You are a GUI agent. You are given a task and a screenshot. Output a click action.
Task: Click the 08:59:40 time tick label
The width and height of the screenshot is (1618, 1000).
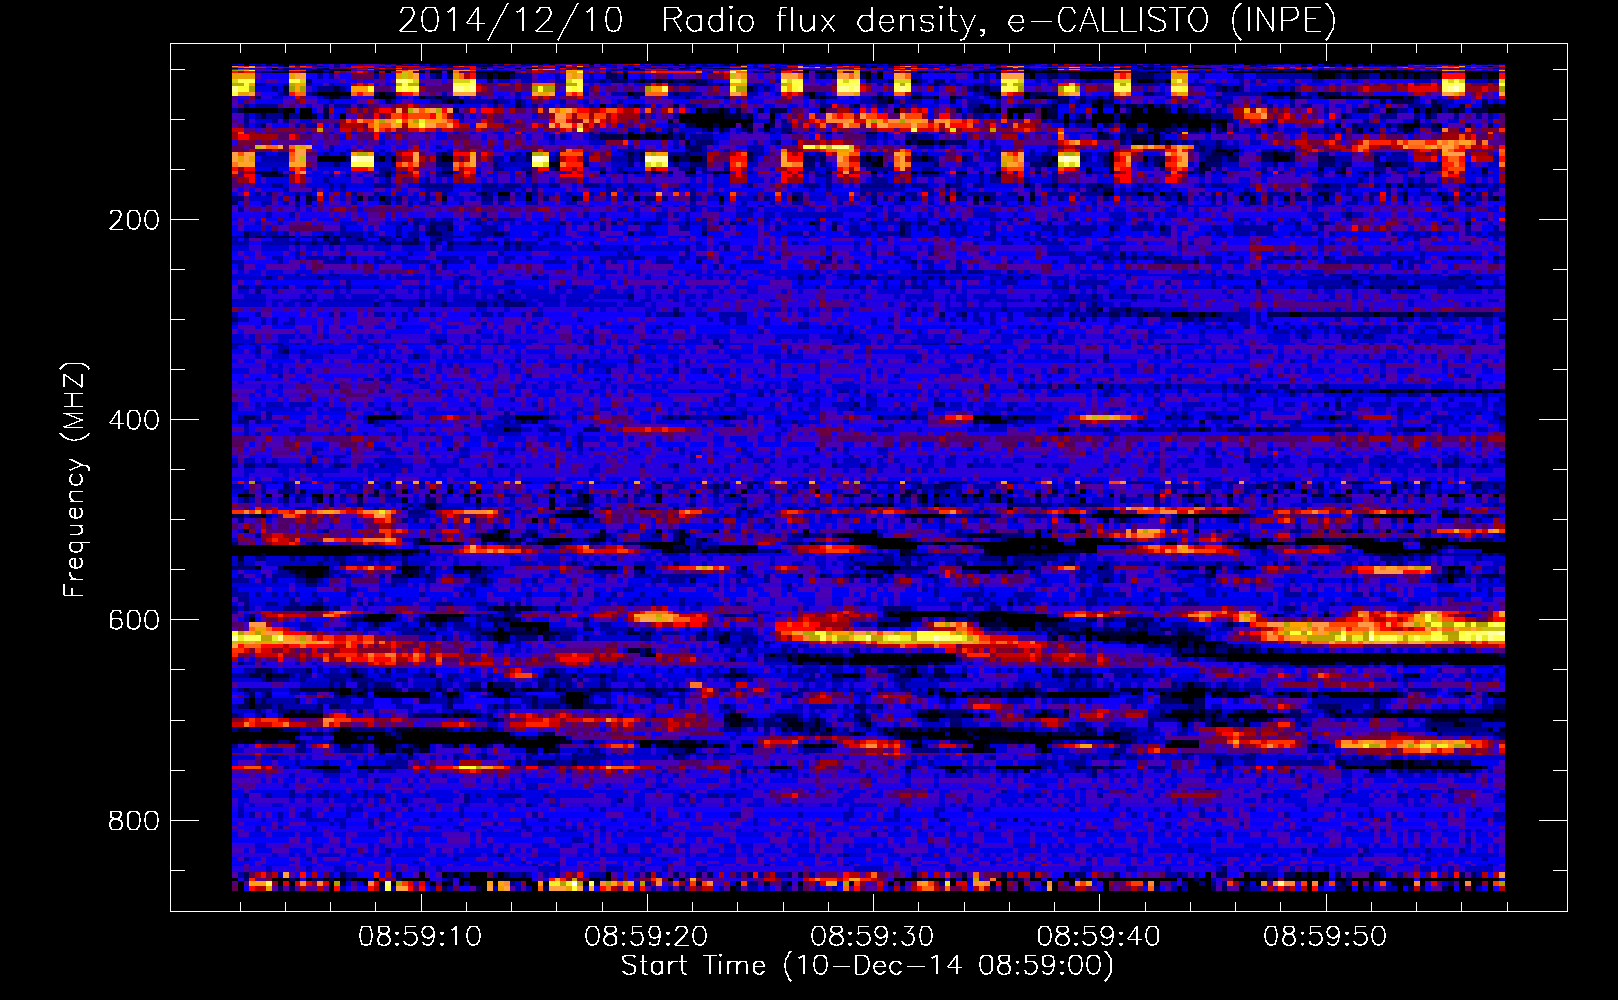point(1099,937)
